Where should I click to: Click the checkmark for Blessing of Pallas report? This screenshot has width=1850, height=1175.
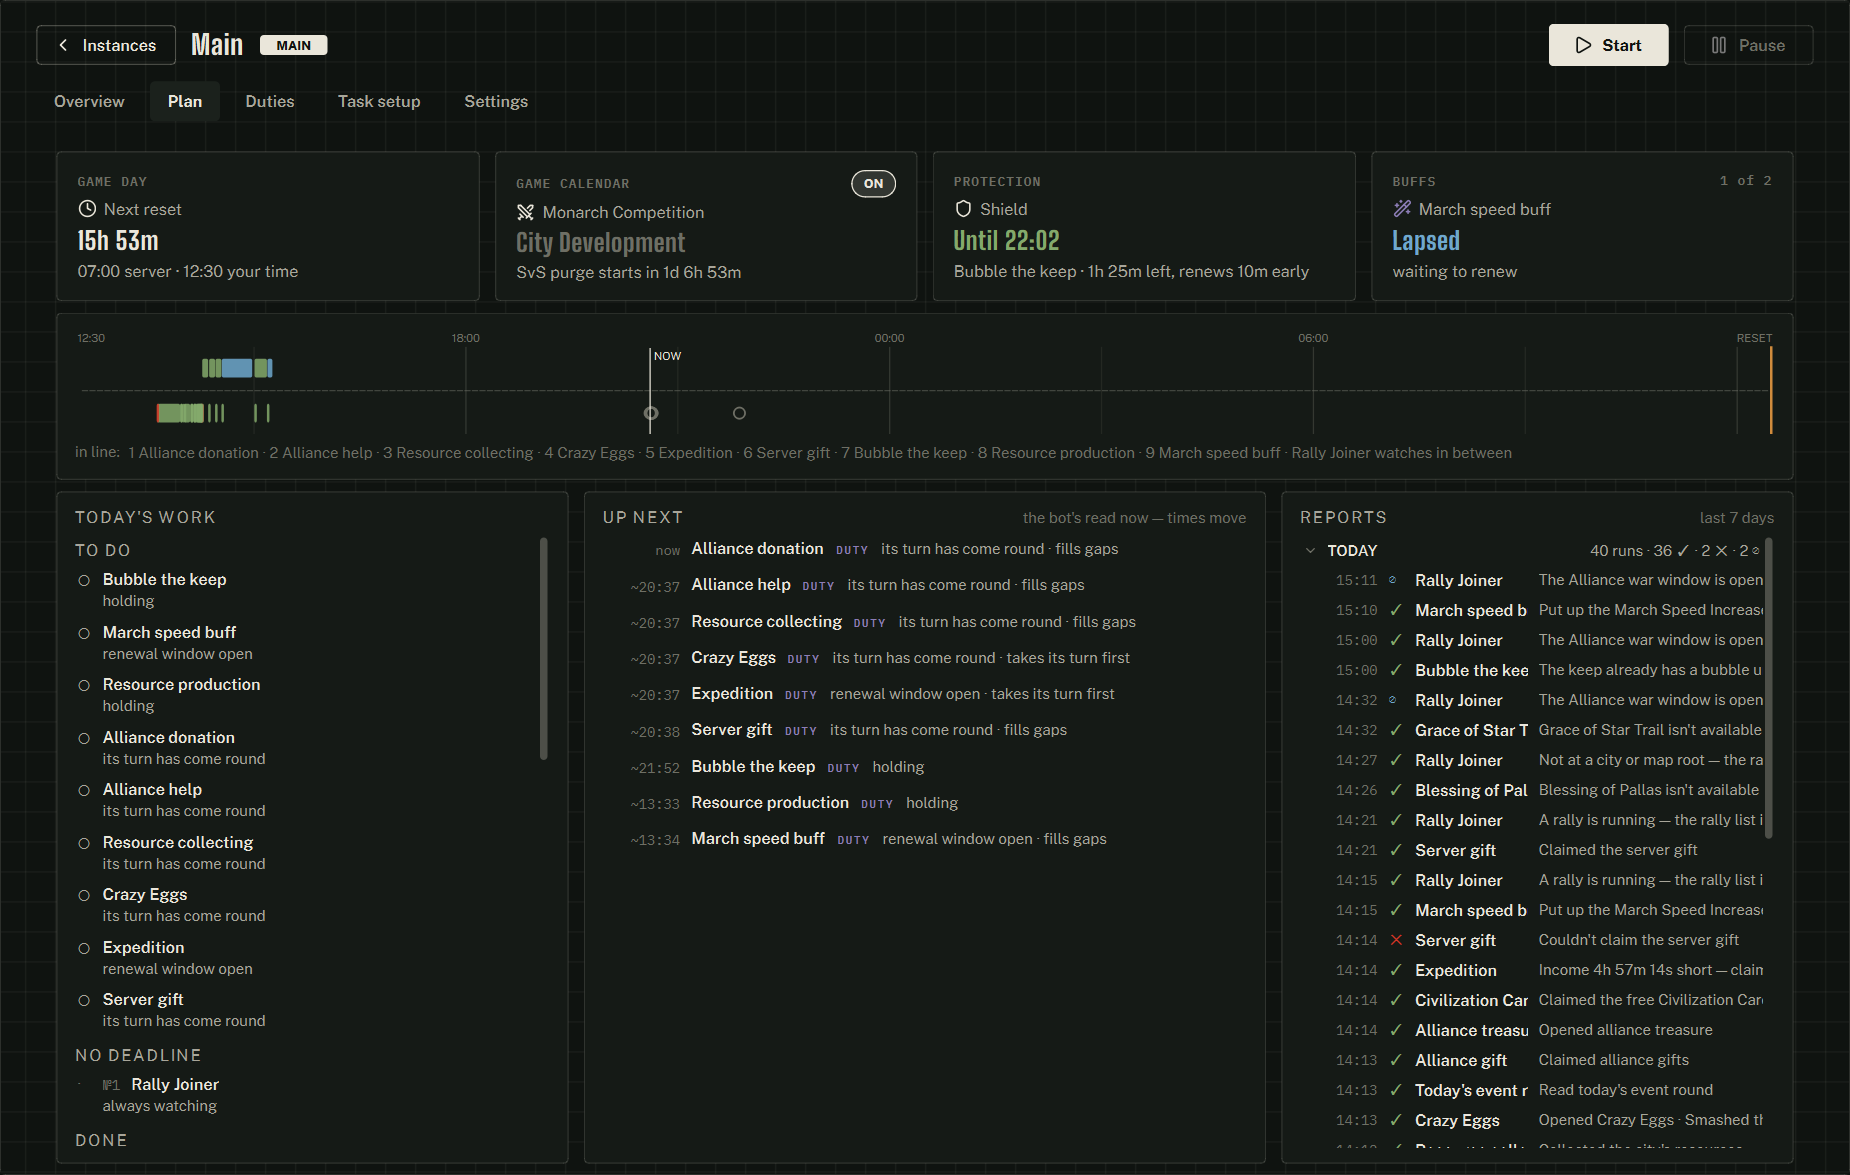point(1396,790)
